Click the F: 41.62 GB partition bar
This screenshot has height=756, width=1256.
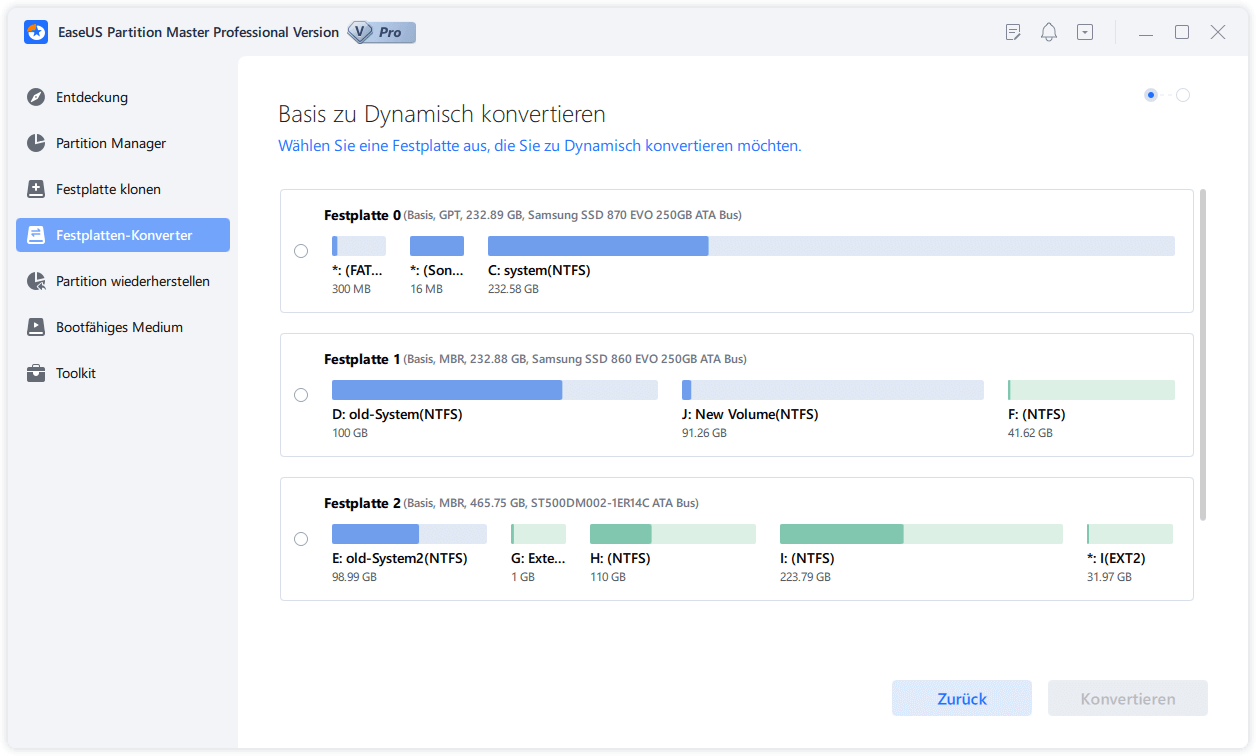[1091, 390]
